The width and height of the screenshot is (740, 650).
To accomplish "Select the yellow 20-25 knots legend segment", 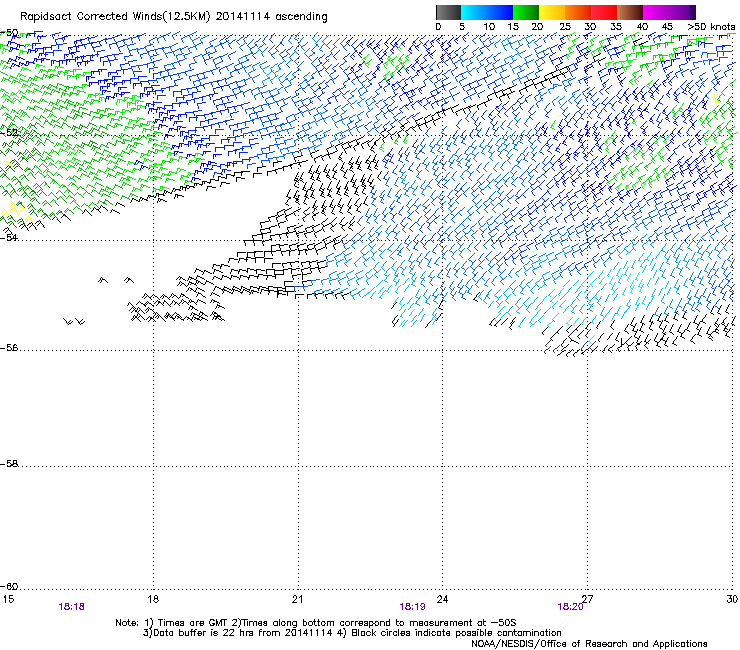I will 552,12.
